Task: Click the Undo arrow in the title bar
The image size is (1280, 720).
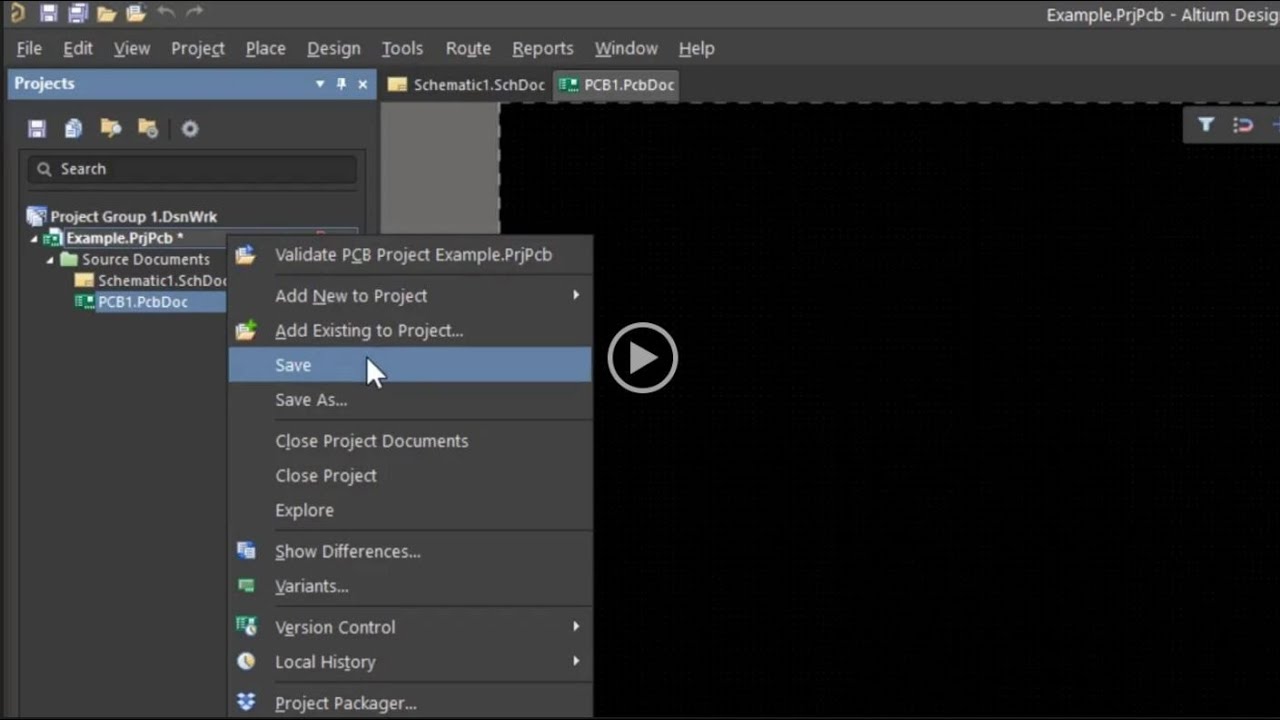Action: (166, 13)
